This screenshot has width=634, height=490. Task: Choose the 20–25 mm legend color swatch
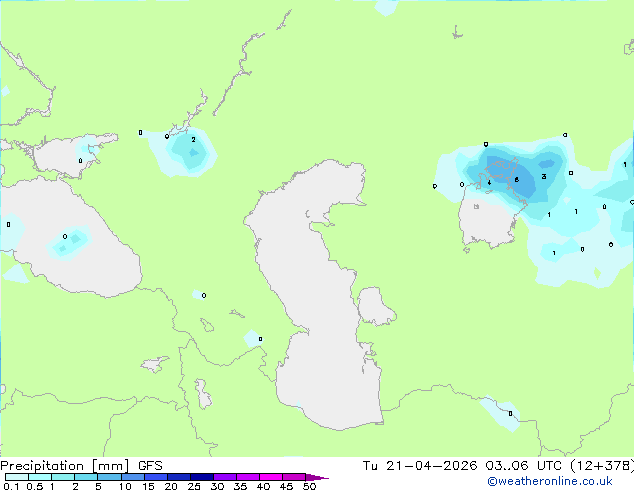tap(179, 477)
